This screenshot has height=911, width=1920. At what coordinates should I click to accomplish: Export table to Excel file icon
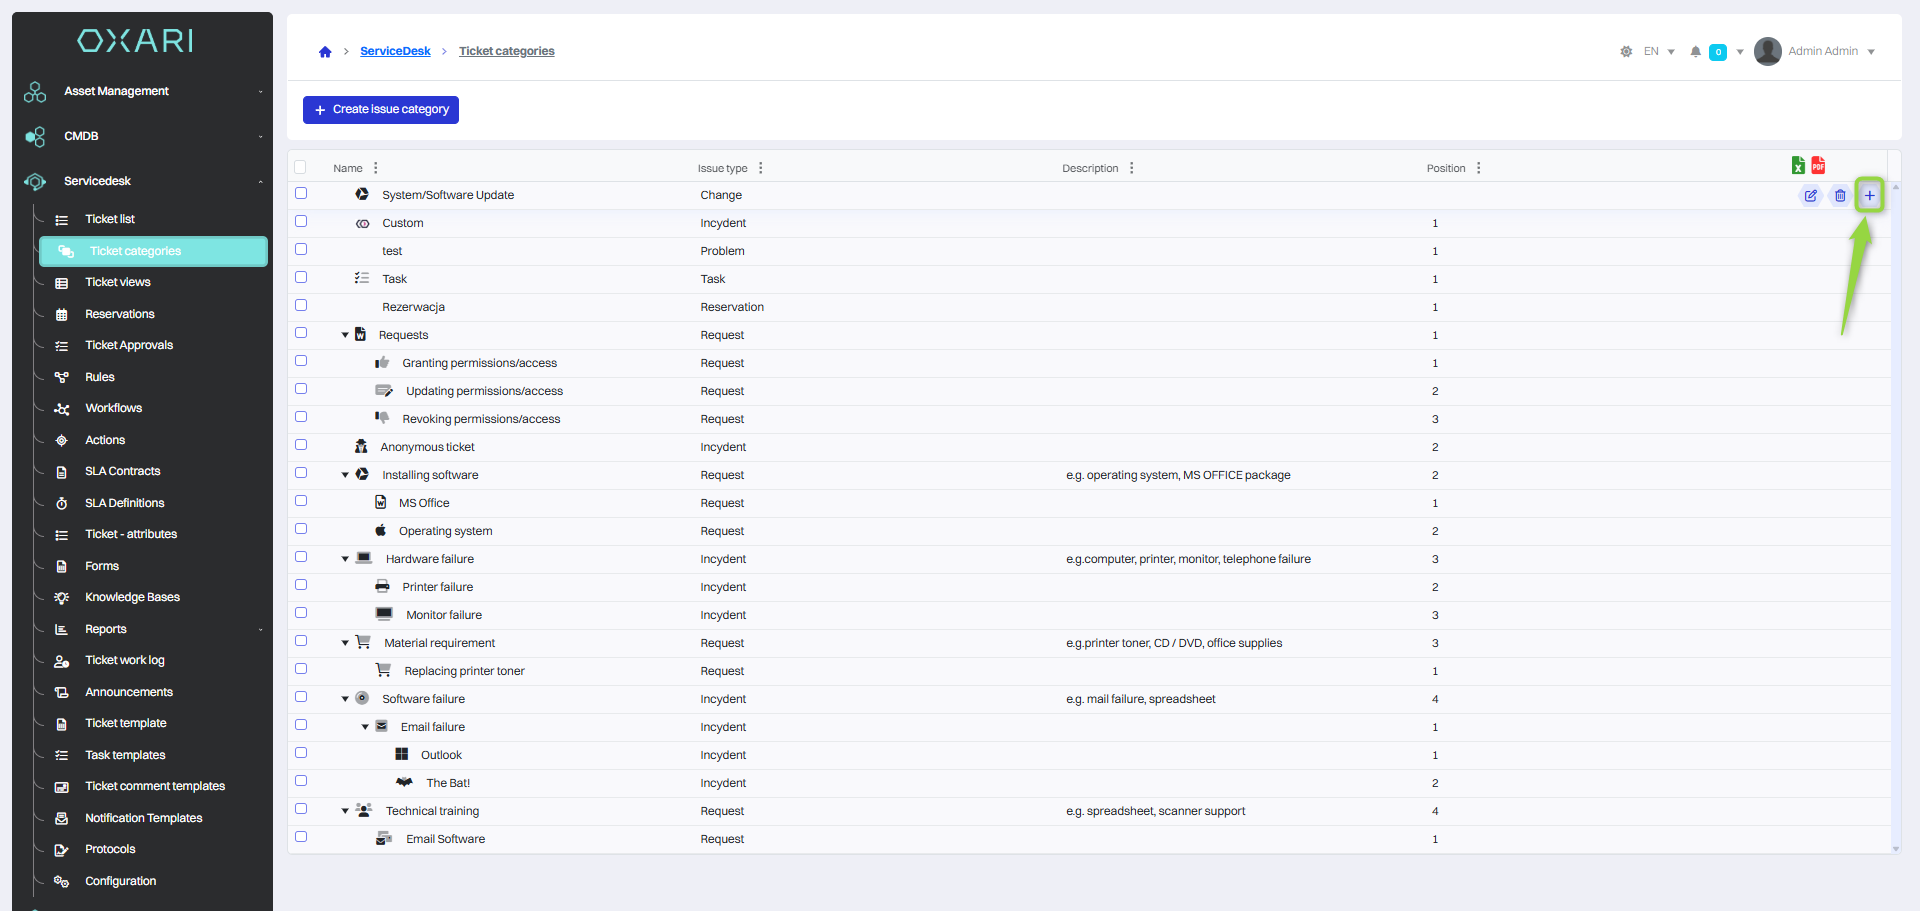1798,166
